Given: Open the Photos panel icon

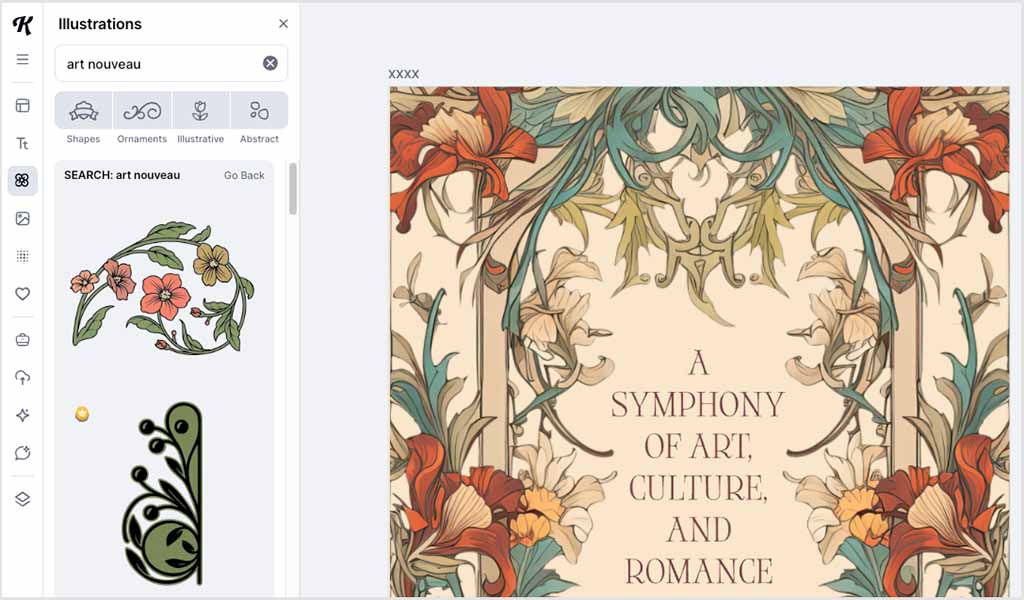Looking at the screenshot, I should coord(22,219).
